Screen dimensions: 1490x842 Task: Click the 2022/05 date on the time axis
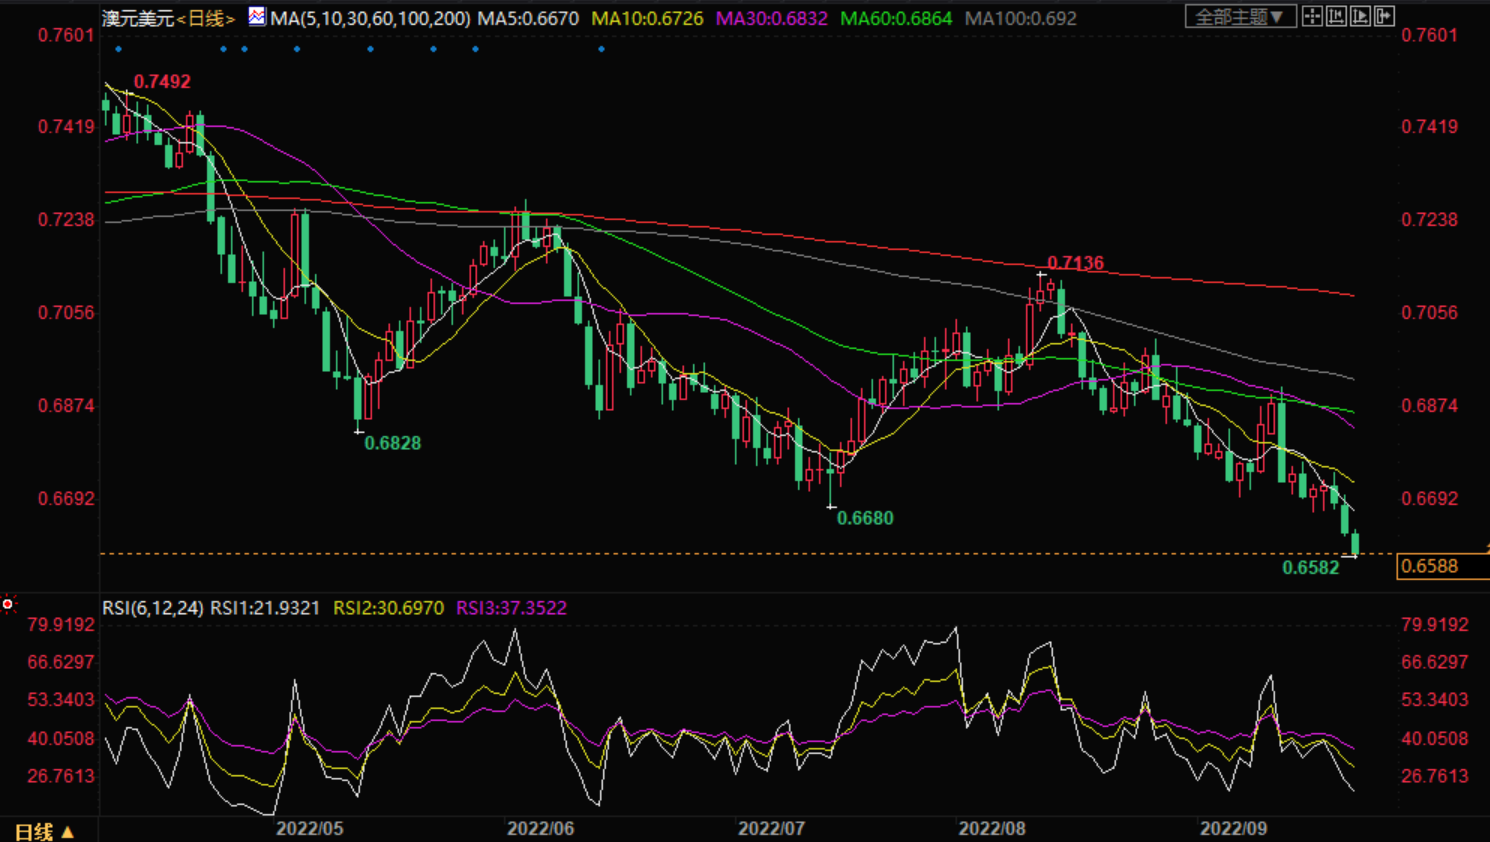tap(310, 829)
